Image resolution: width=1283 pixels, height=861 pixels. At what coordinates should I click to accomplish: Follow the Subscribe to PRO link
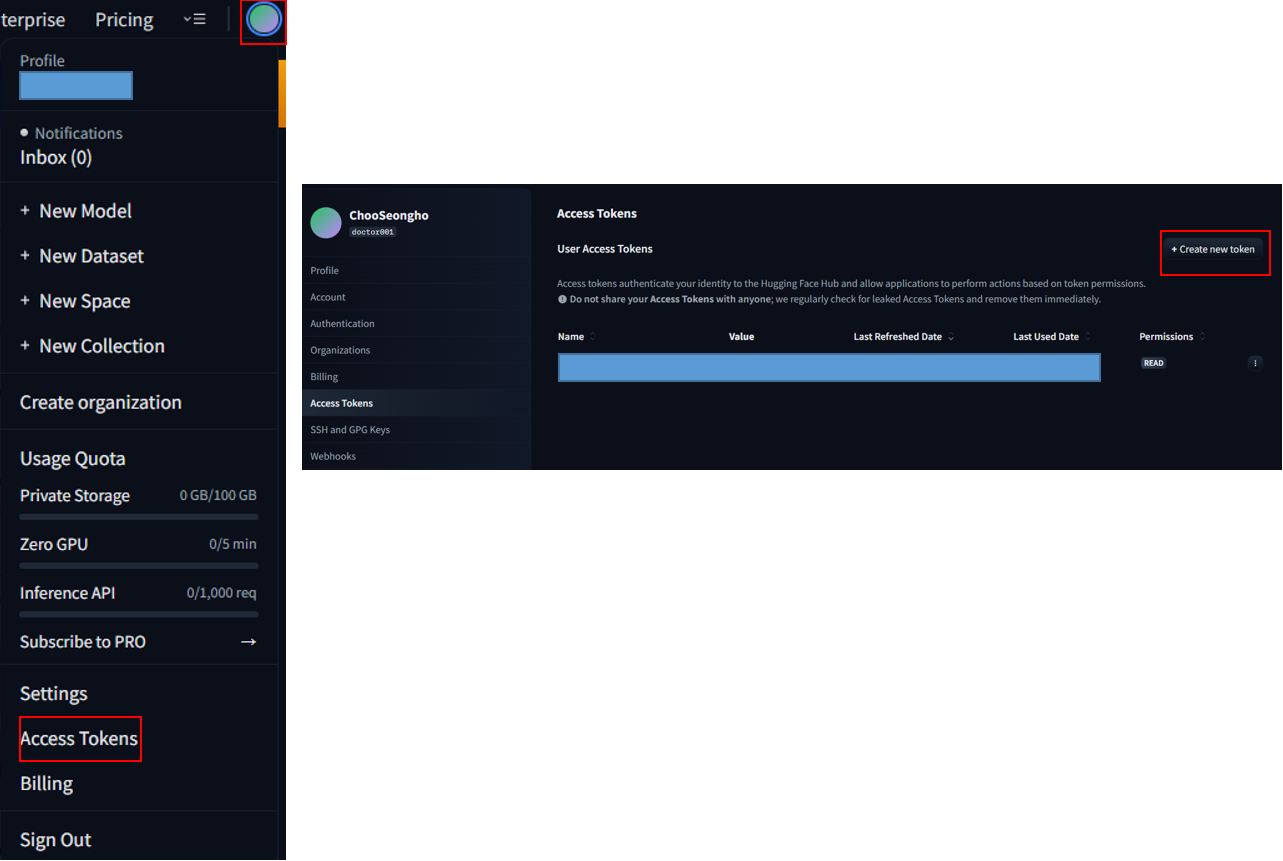click(83, 642)
